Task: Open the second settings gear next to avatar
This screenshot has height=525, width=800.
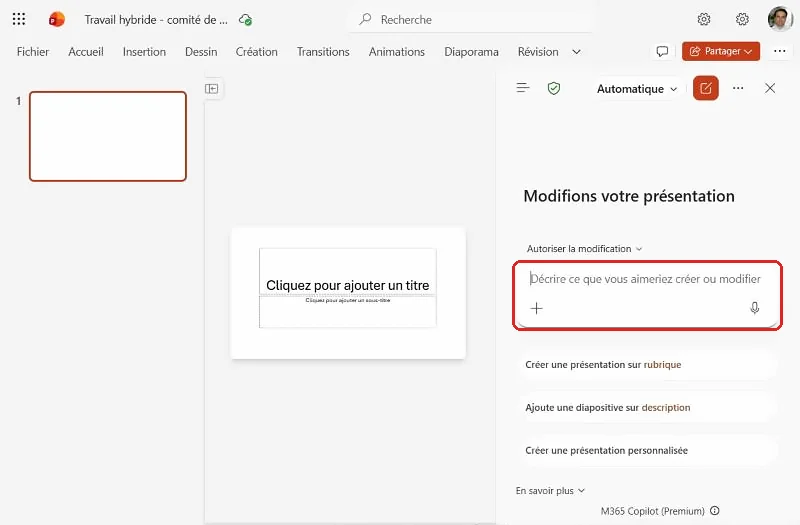Action: coord(742,19)
